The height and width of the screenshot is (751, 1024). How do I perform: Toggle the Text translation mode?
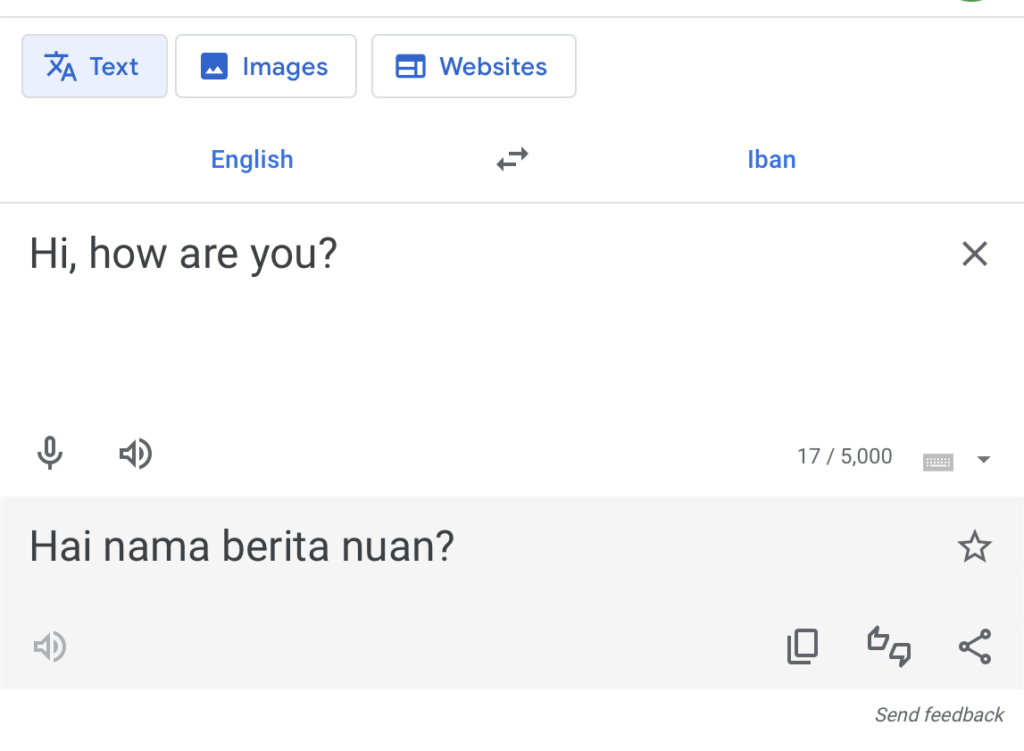pos(94,66)
